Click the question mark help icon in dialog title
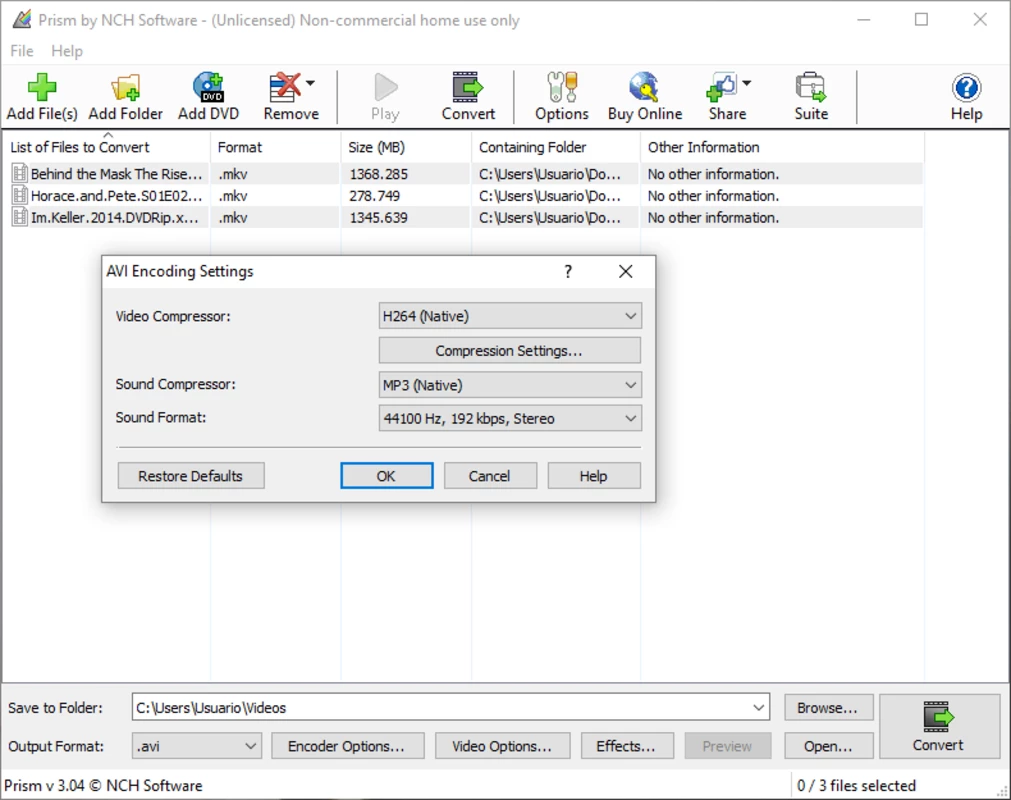1011x800 pixels. point(568,271)
